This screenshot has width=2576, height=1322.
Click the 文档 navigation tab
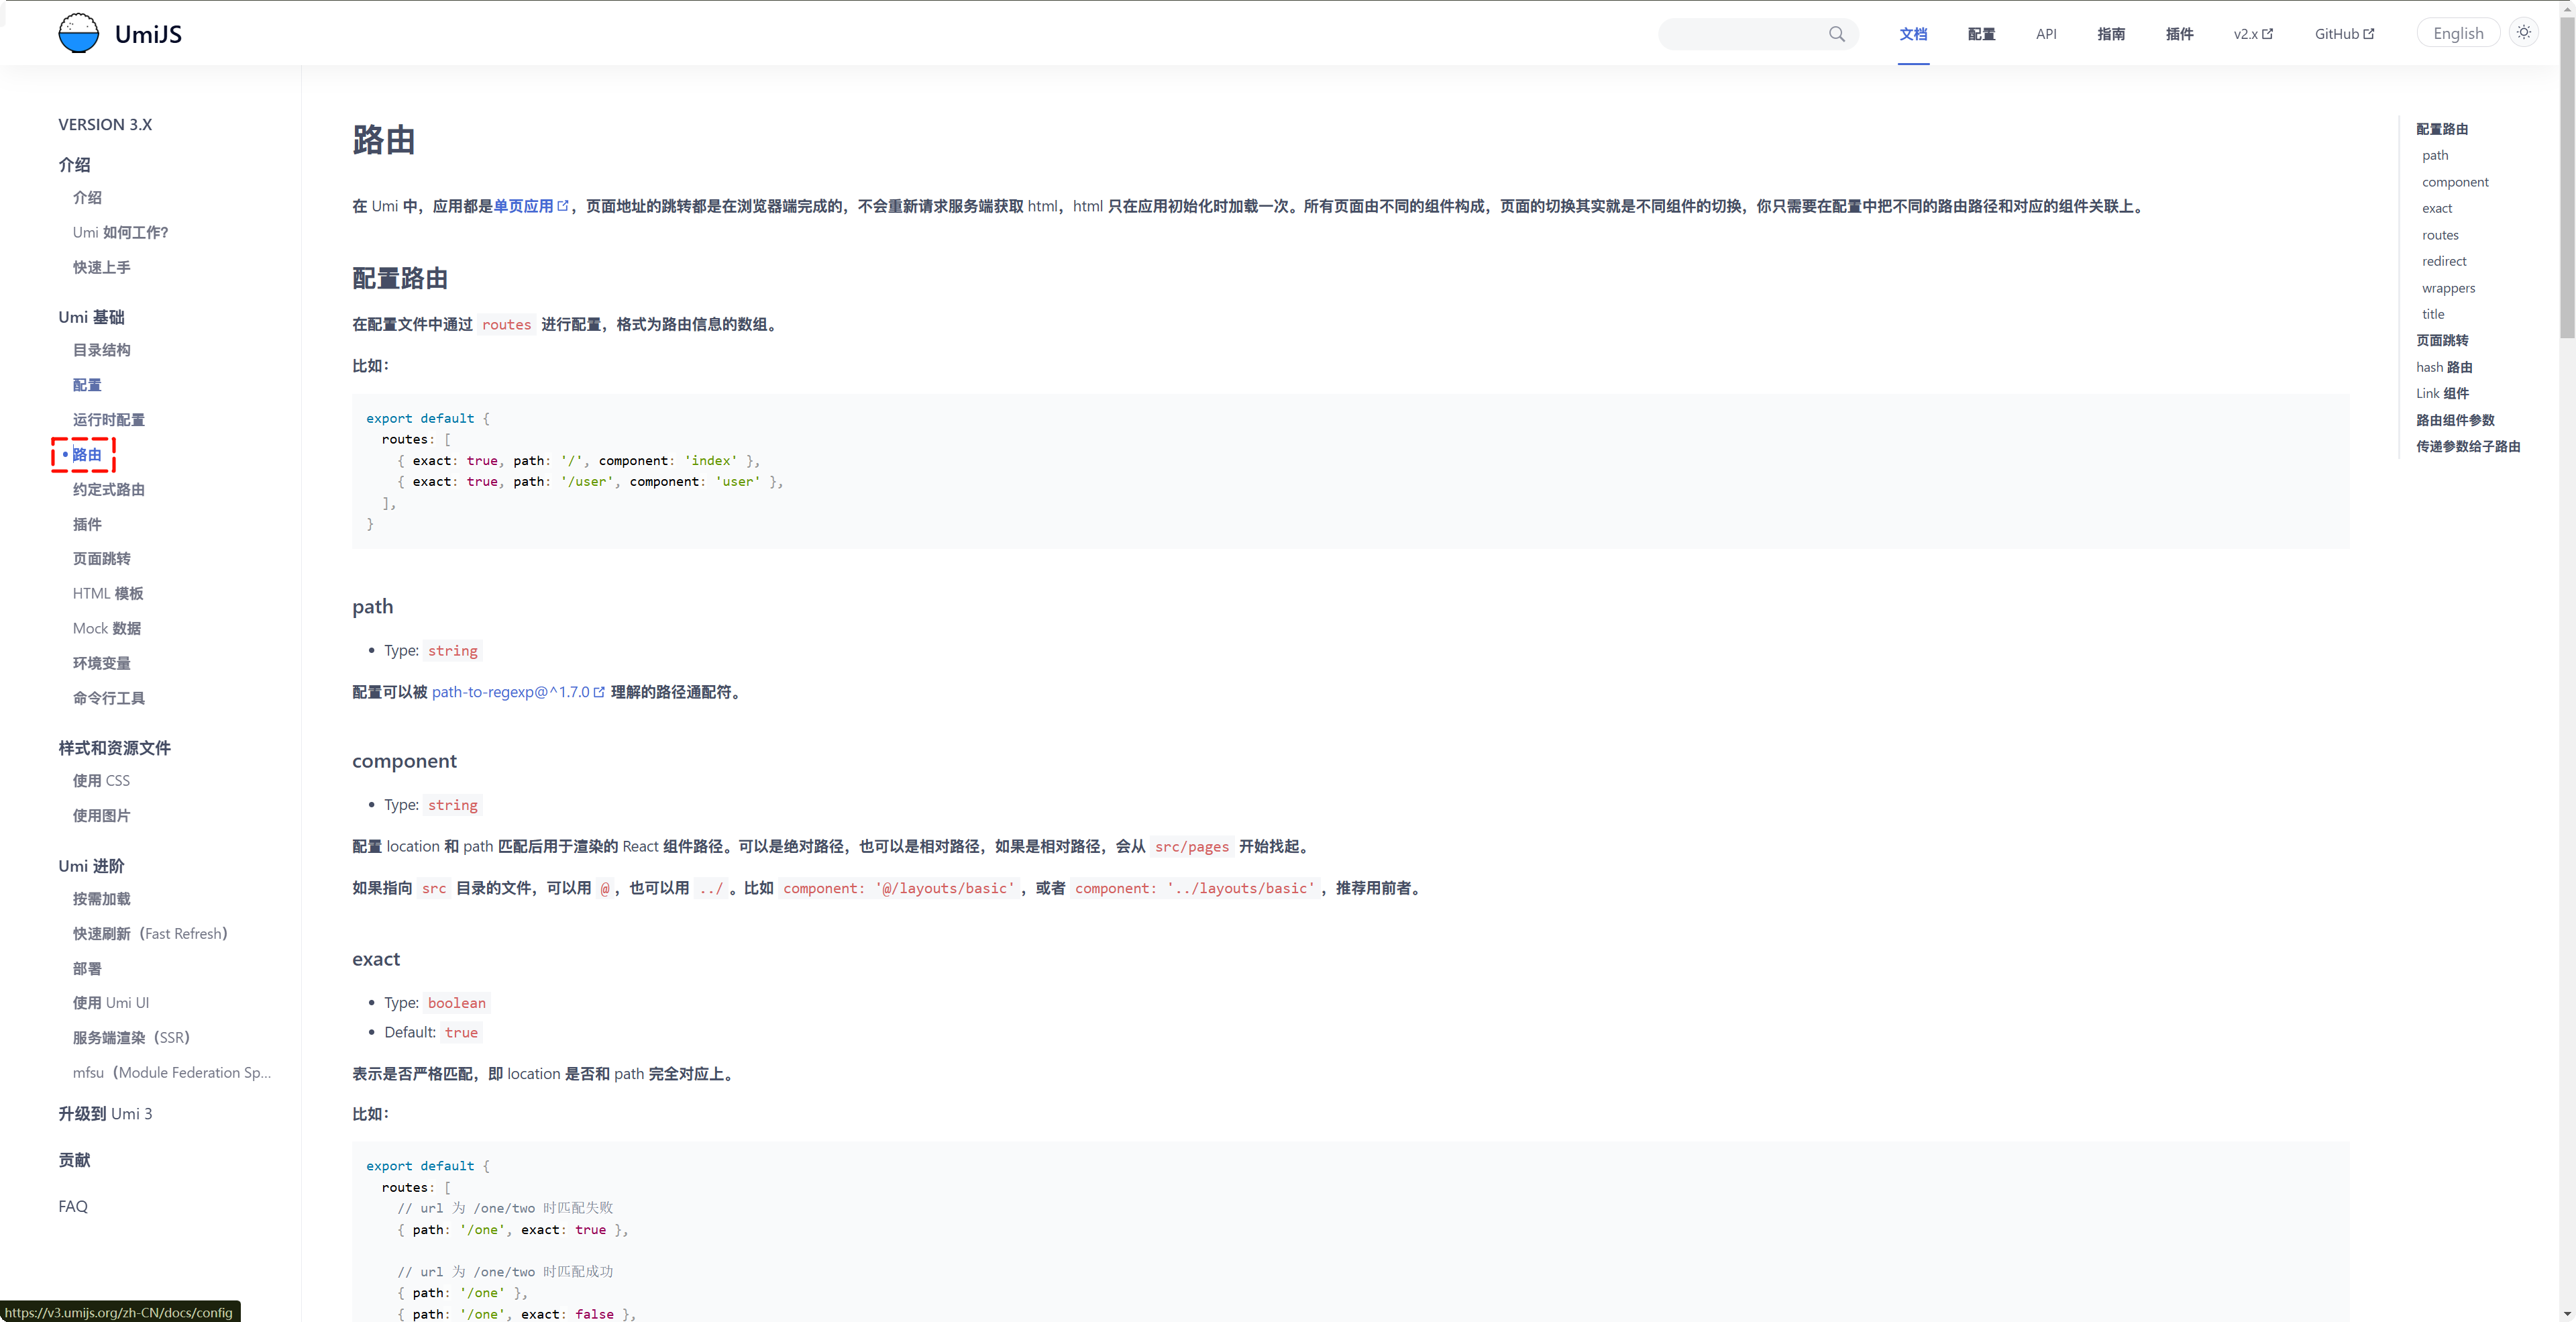coord(1912,34)
